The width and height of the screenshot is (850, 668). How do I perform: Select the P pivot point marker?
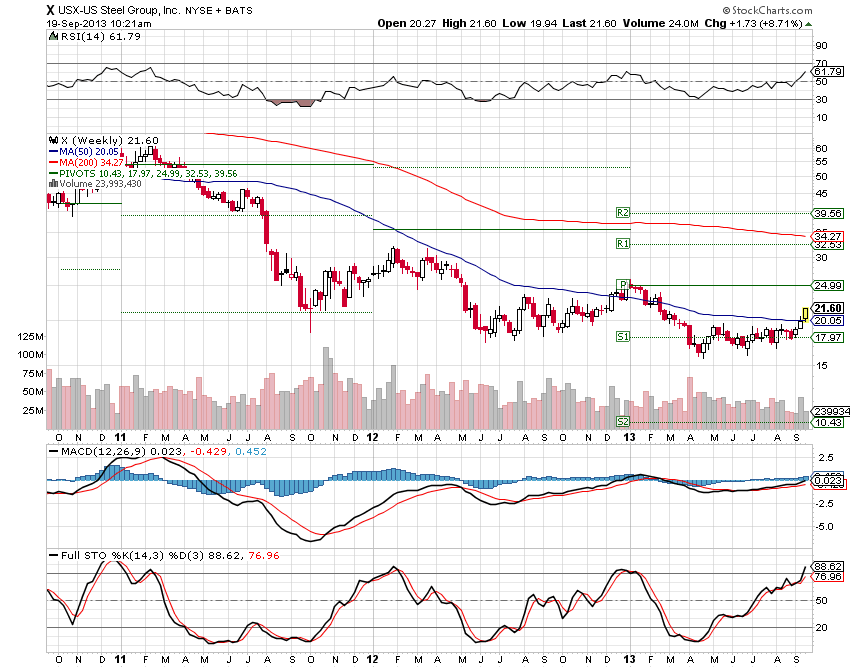coord(623,285)
